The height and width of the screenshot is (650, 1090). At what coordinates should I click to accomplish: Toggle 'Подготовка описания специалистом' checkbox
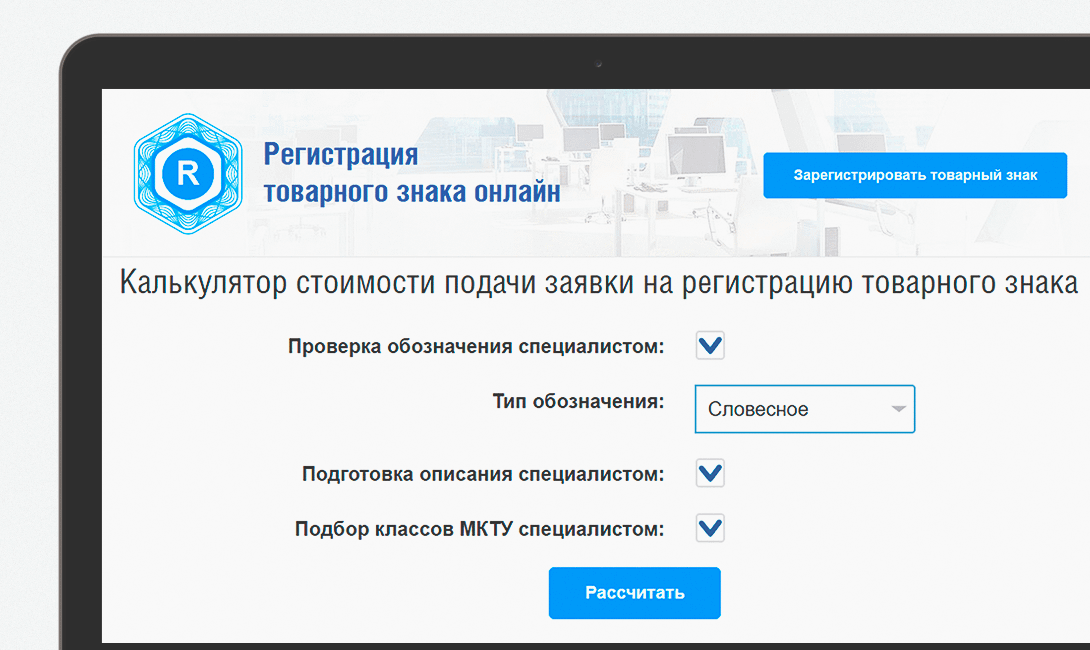pos(710,473)
